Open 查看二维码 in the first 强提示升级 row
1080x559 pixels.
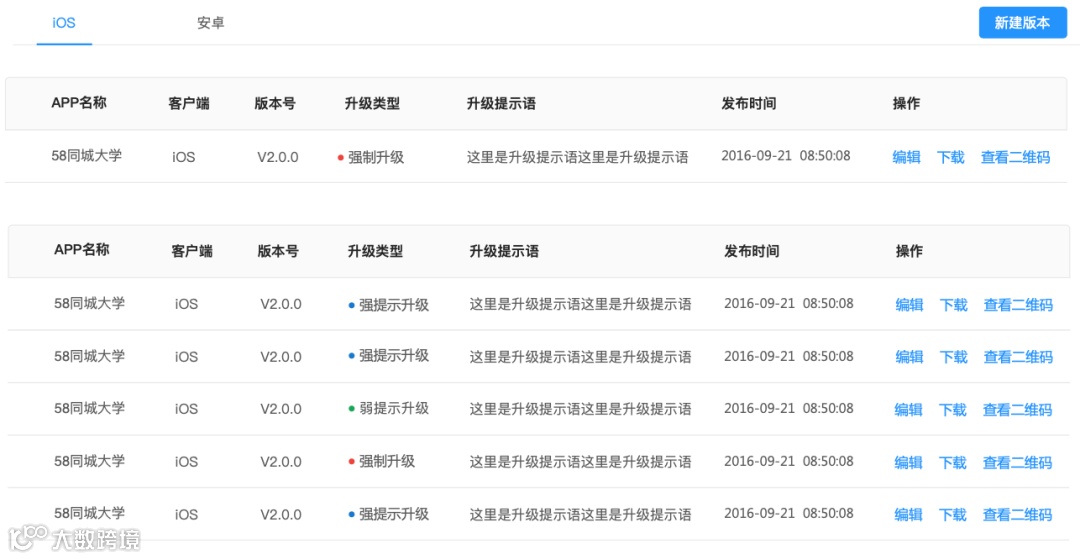pos(1018,304)
